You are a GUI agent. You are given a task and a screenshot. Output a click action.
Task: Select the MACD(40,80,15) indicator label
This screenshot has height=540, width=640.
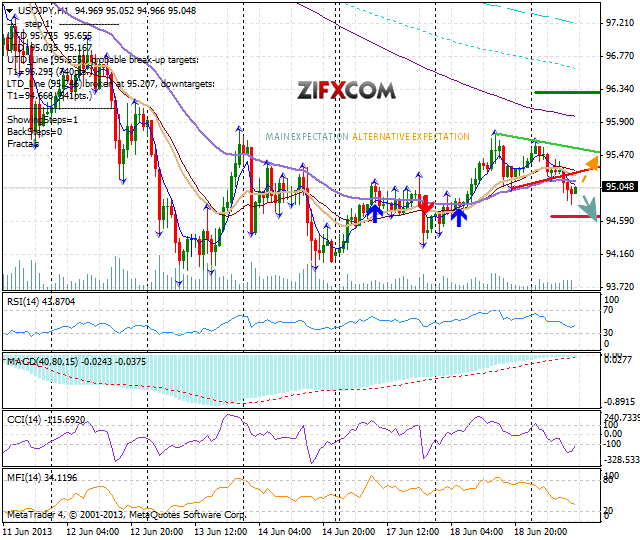click(76, 362)
